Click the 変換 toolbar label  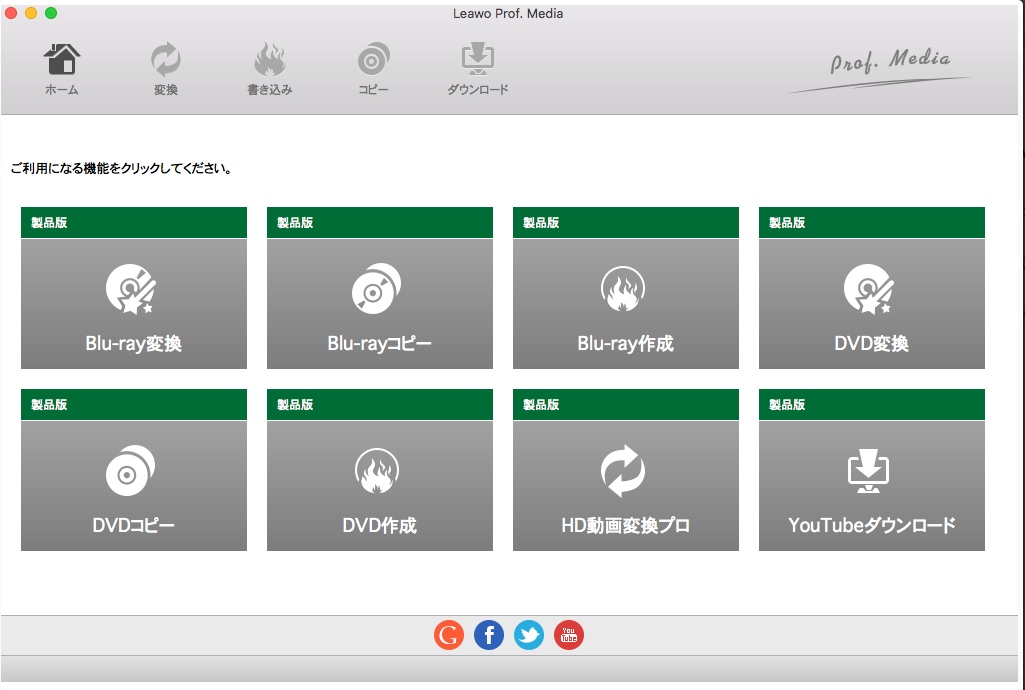pyautogui.click(x=165, y=90)
